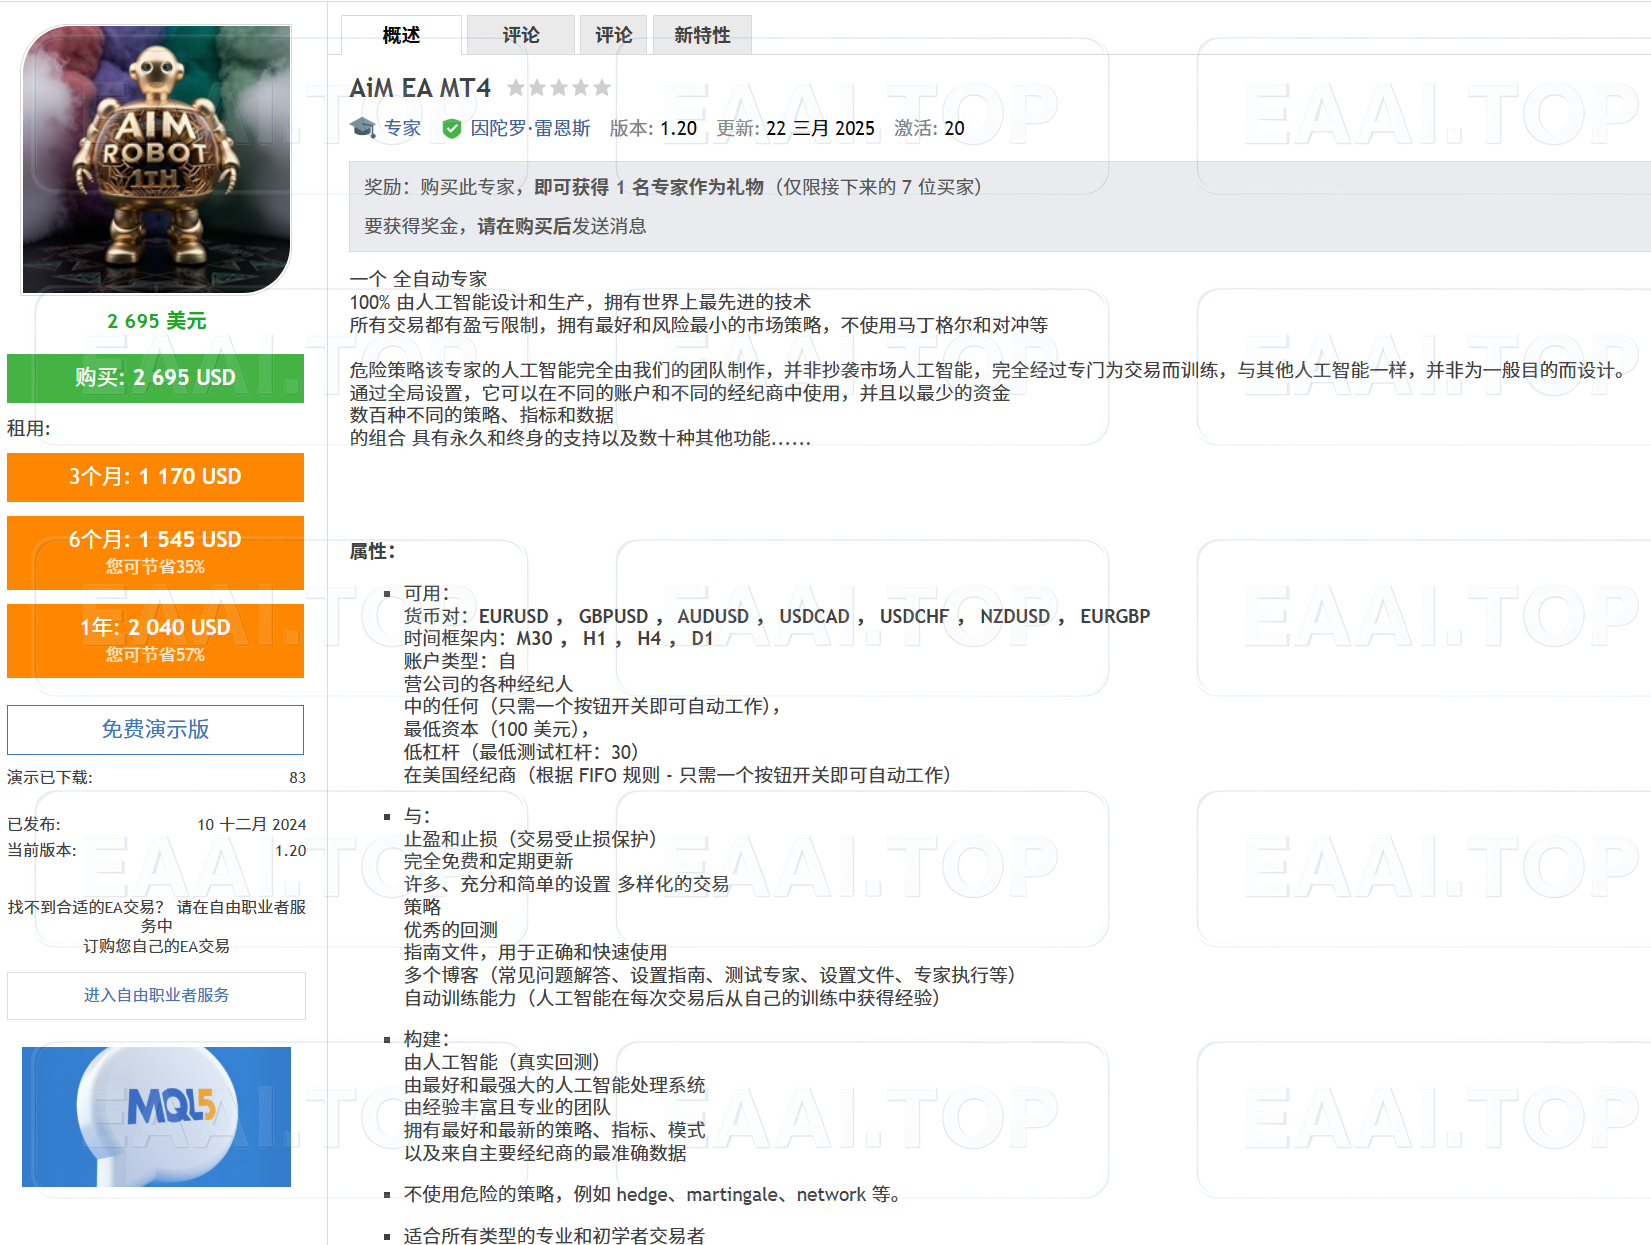Rate with the first star
Image resolution: width=1651 pixels, height=1245 pixels.
point(518,87)
